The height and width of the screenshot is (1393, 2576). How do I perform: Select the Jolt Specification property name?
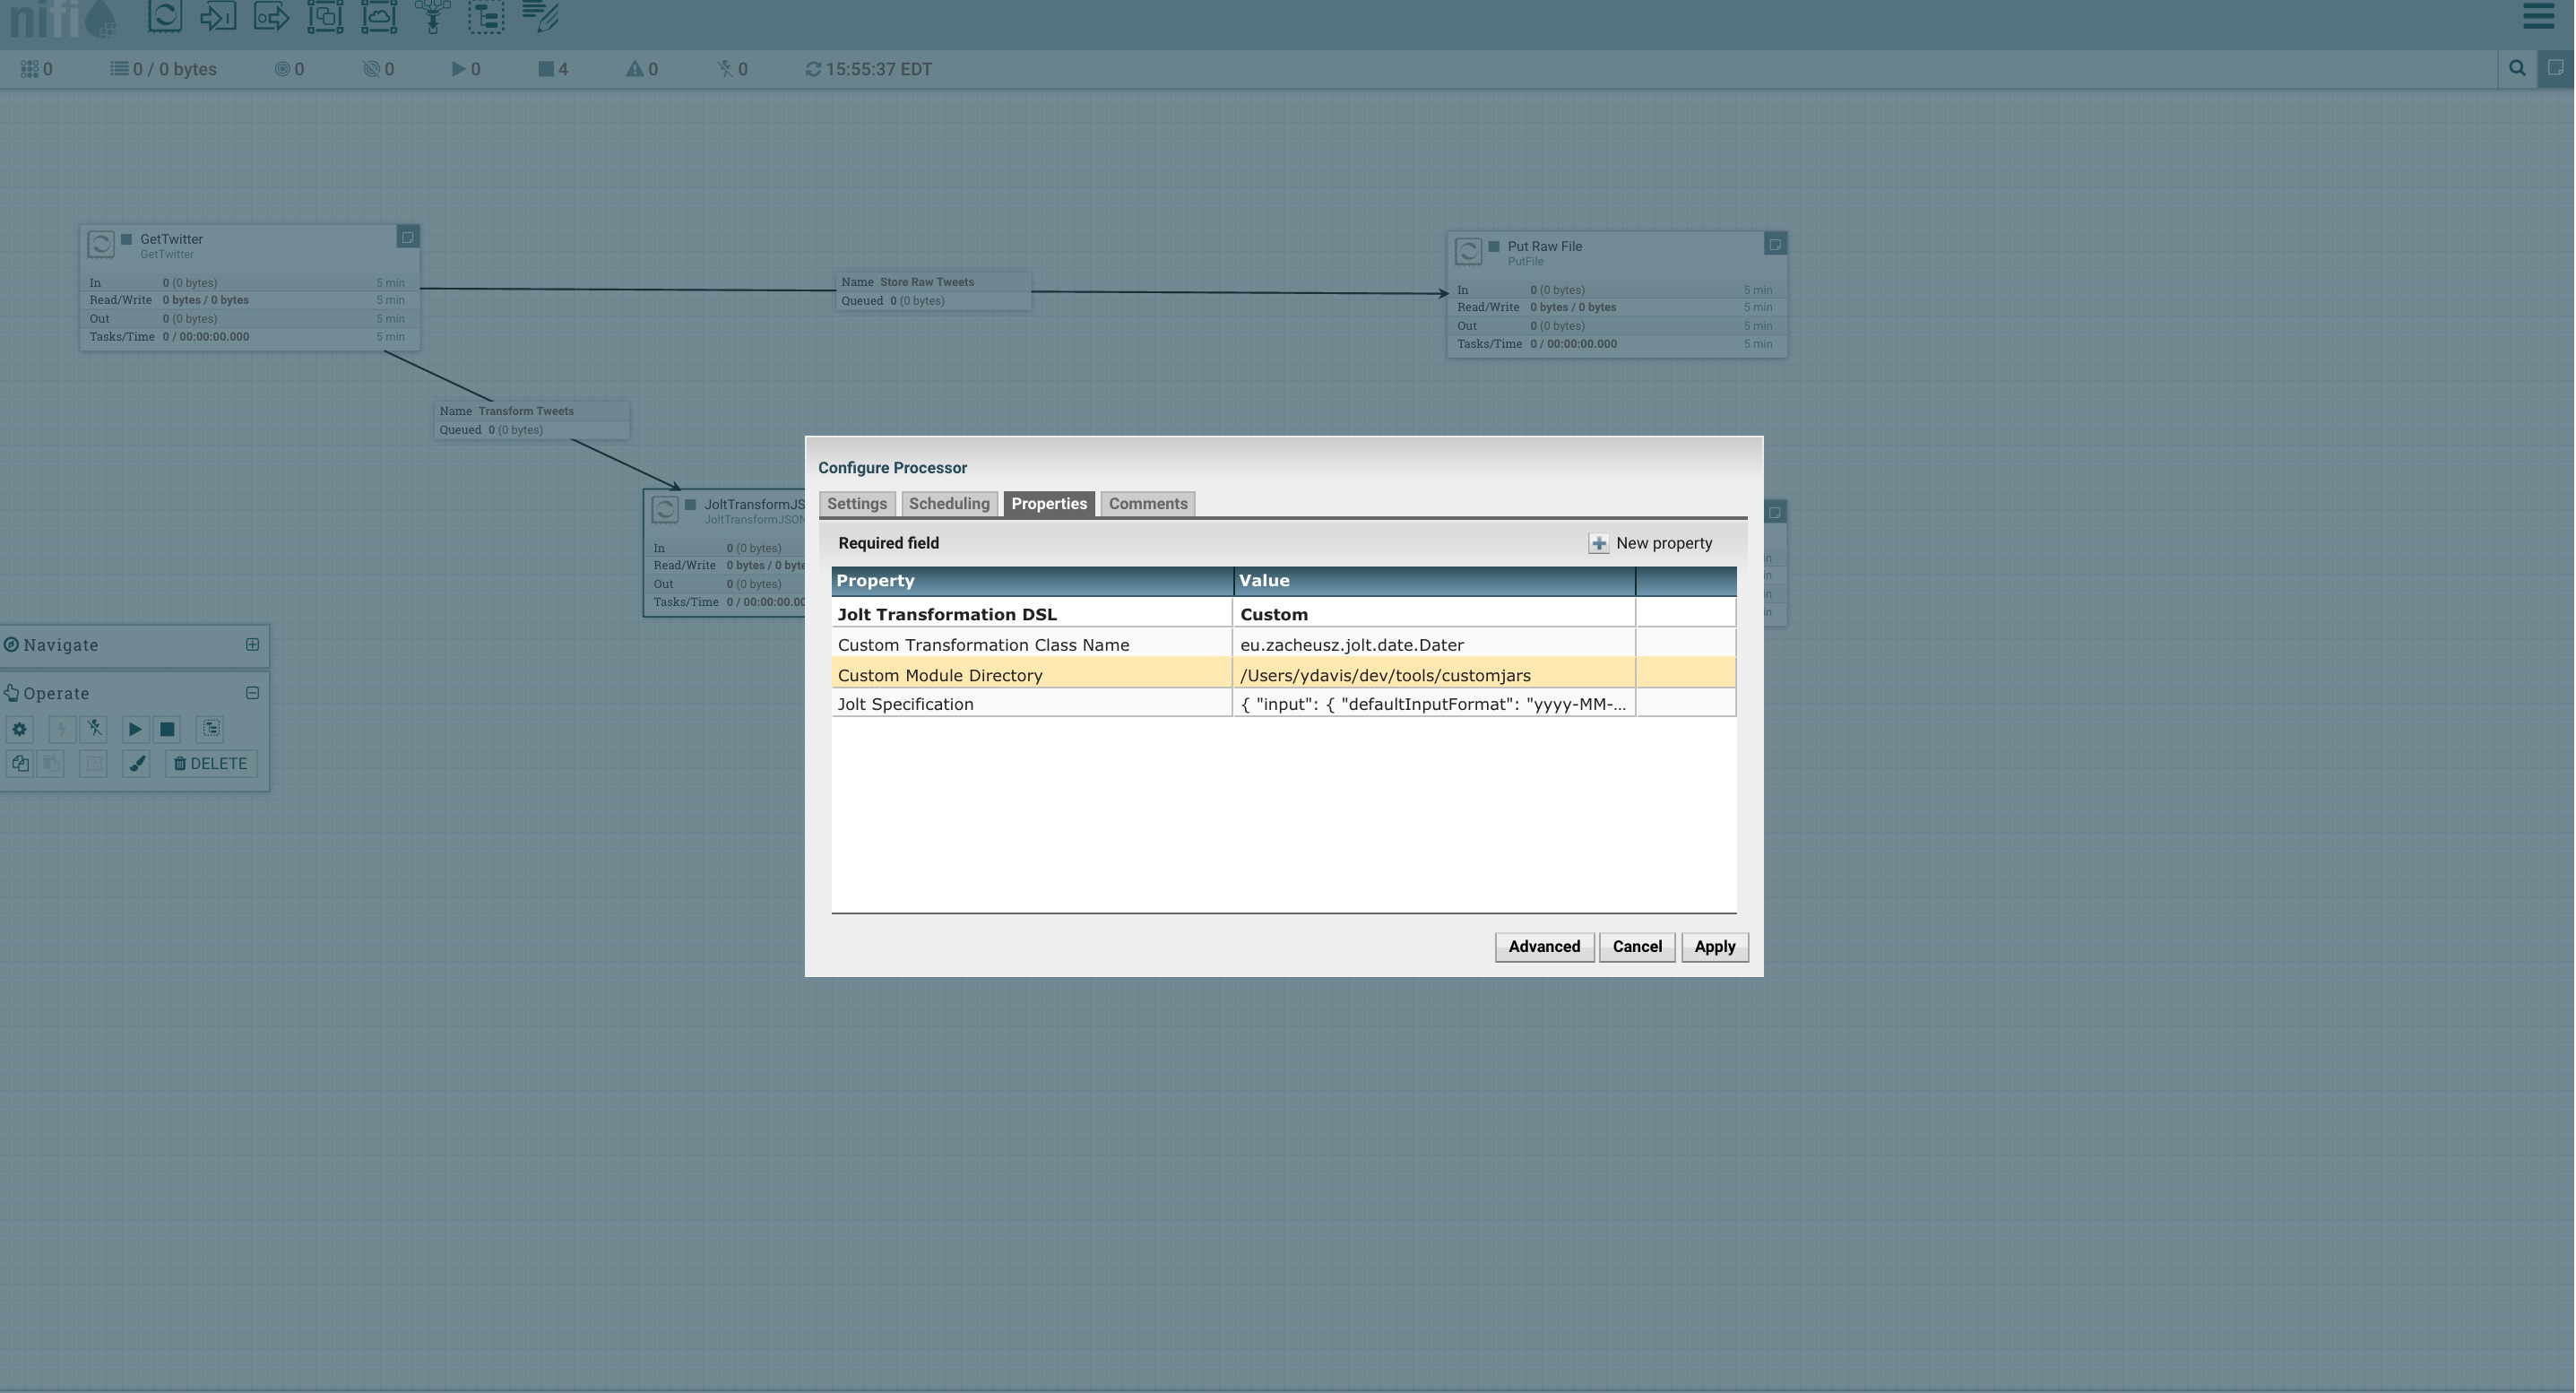point(905,705)
